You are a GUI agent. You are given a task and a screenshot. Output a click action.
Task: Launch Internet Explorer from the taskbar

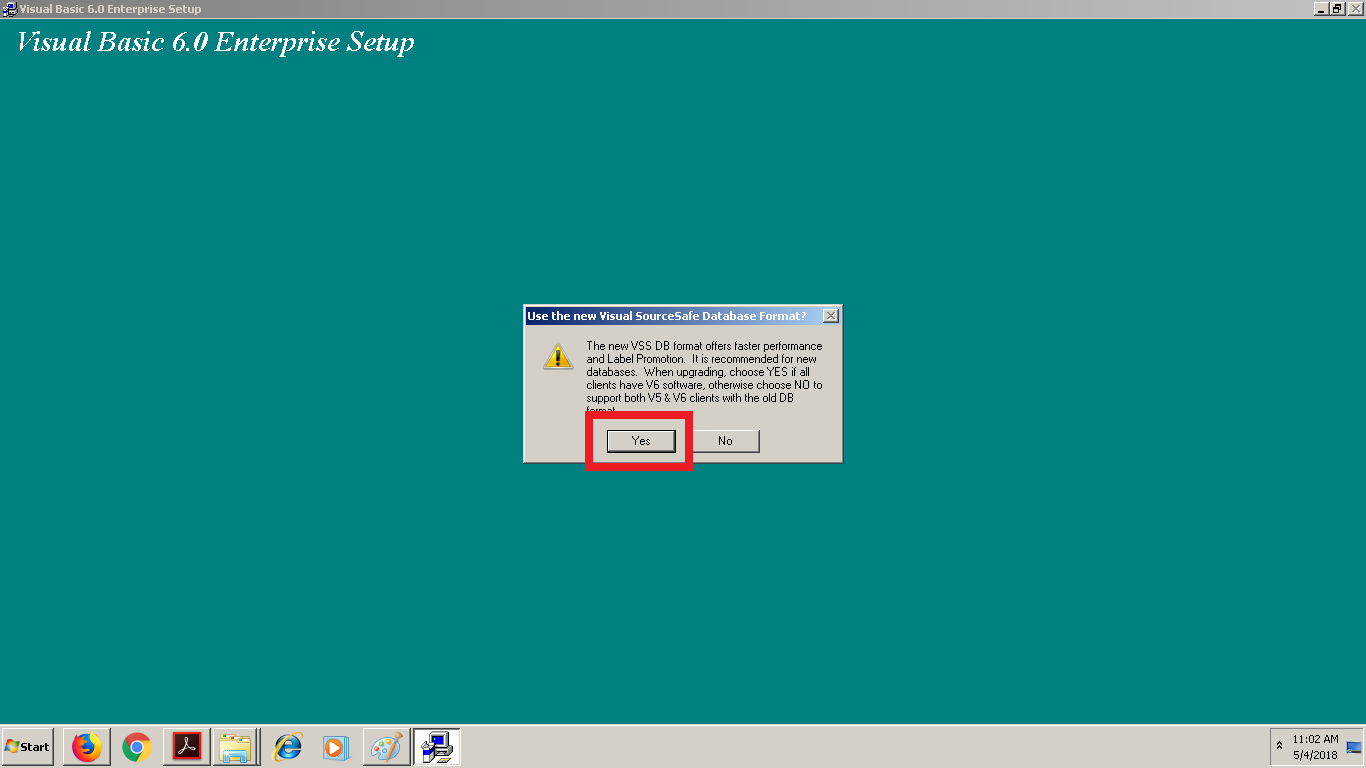click(x=288, y=747)
